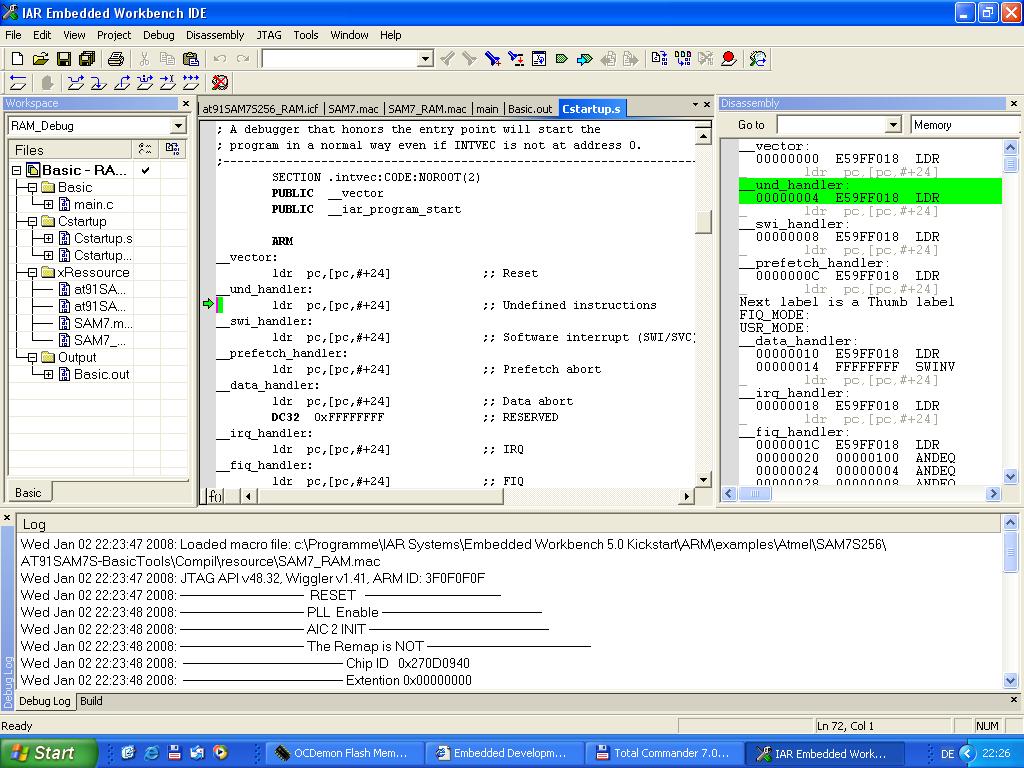
Task: Click the Open file icon
Action: pyautogui.click(x=40, y=59)
